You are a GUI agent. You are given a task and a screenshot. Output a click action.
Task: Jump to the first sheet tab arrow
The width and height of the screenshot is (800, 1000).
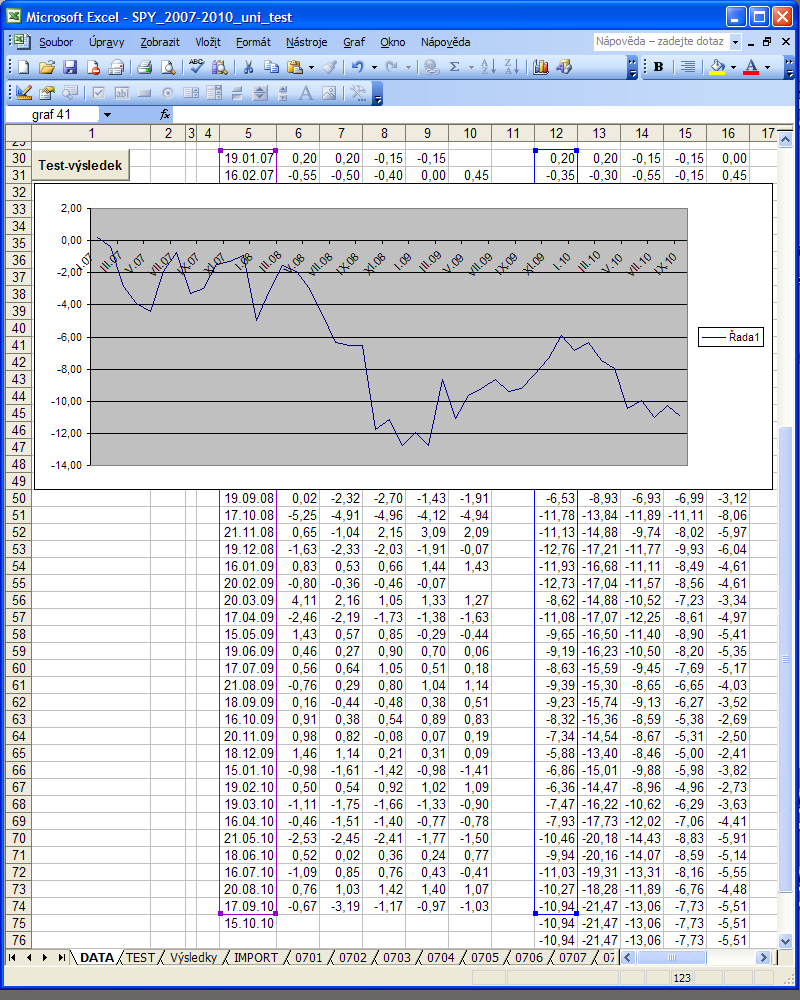point(12,957)
